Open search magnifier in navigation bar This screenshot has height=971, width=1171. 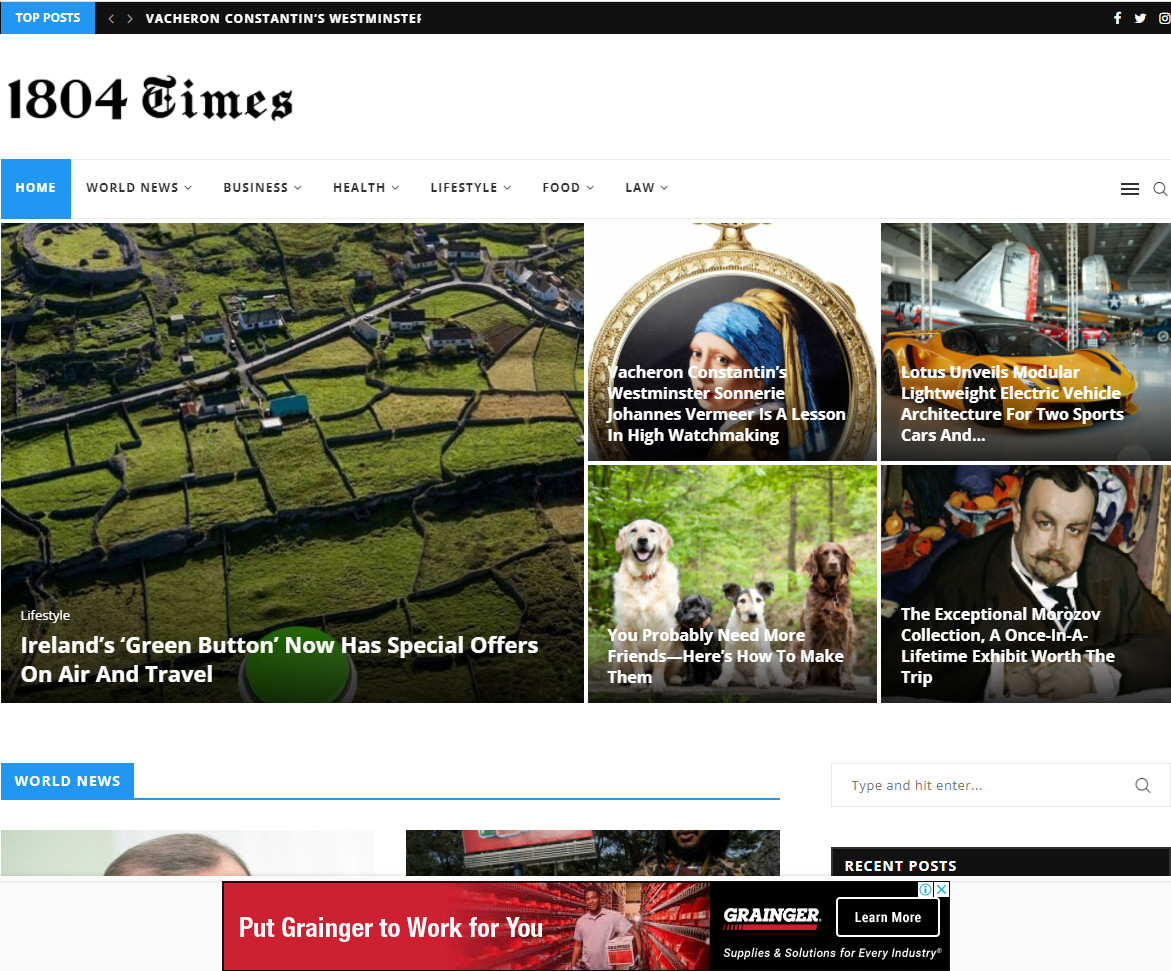[x=1160, y=189]
